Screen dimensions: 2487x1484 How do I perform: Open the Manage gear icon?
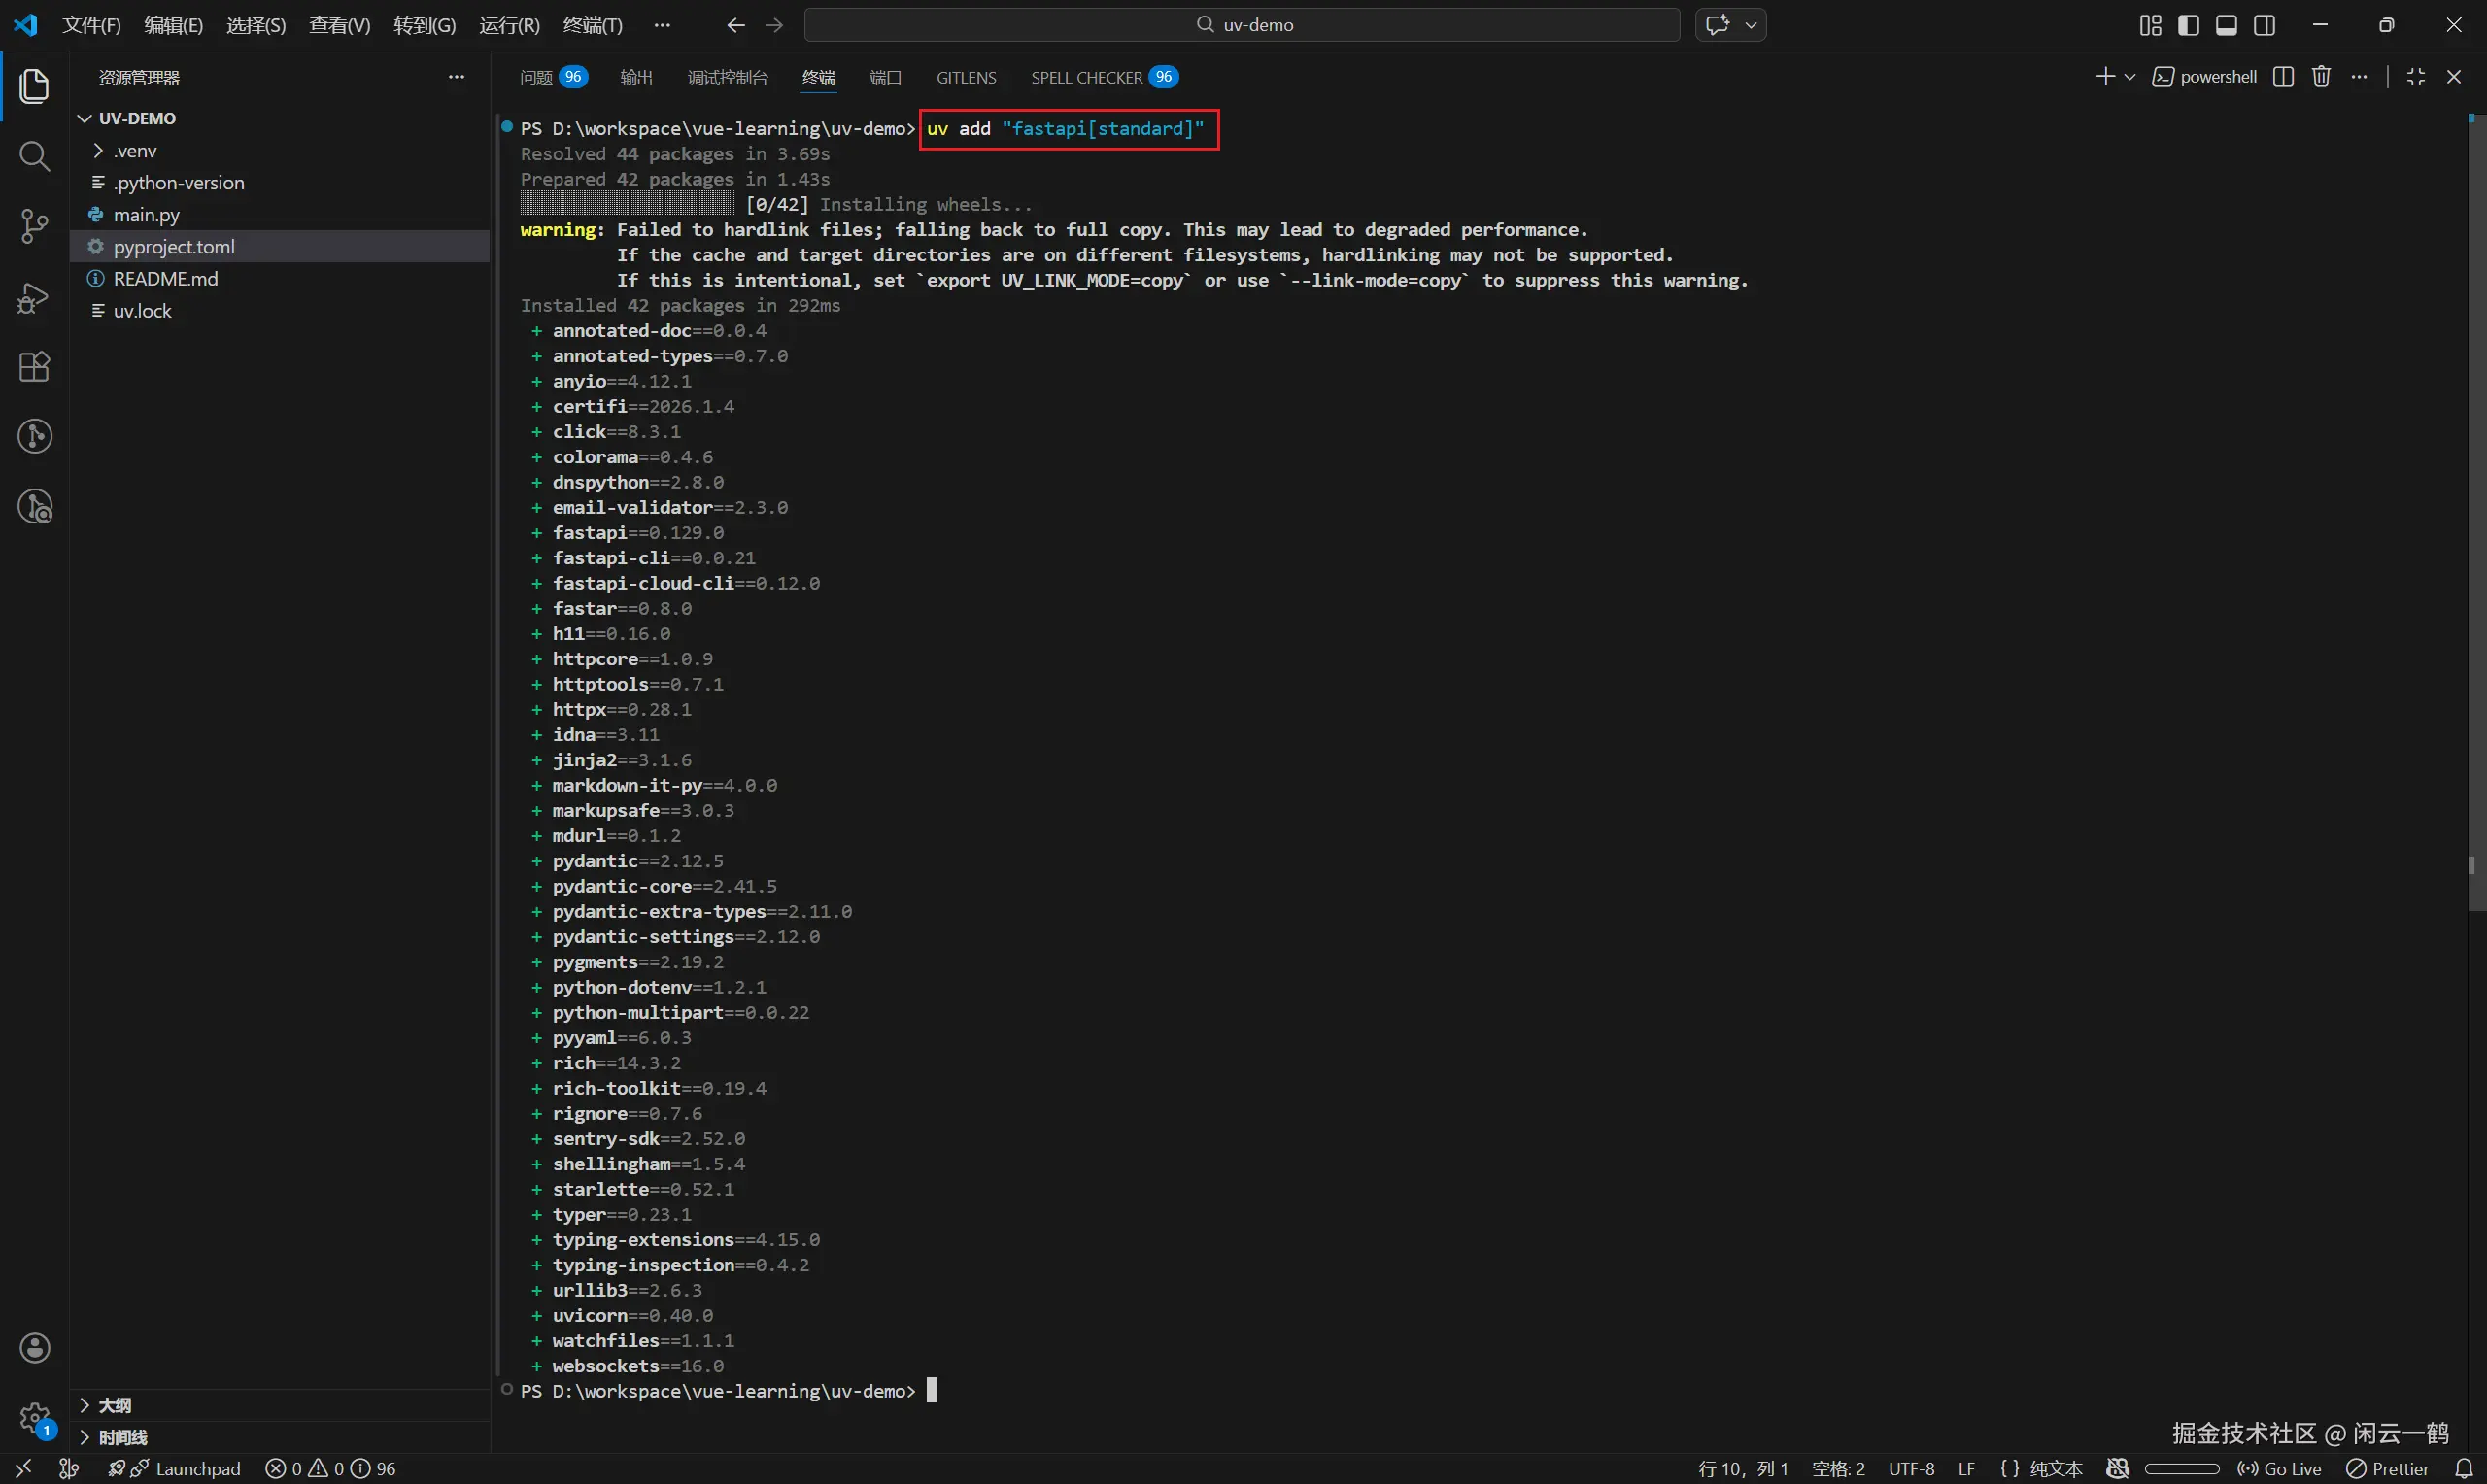(x=34, y=1417)
